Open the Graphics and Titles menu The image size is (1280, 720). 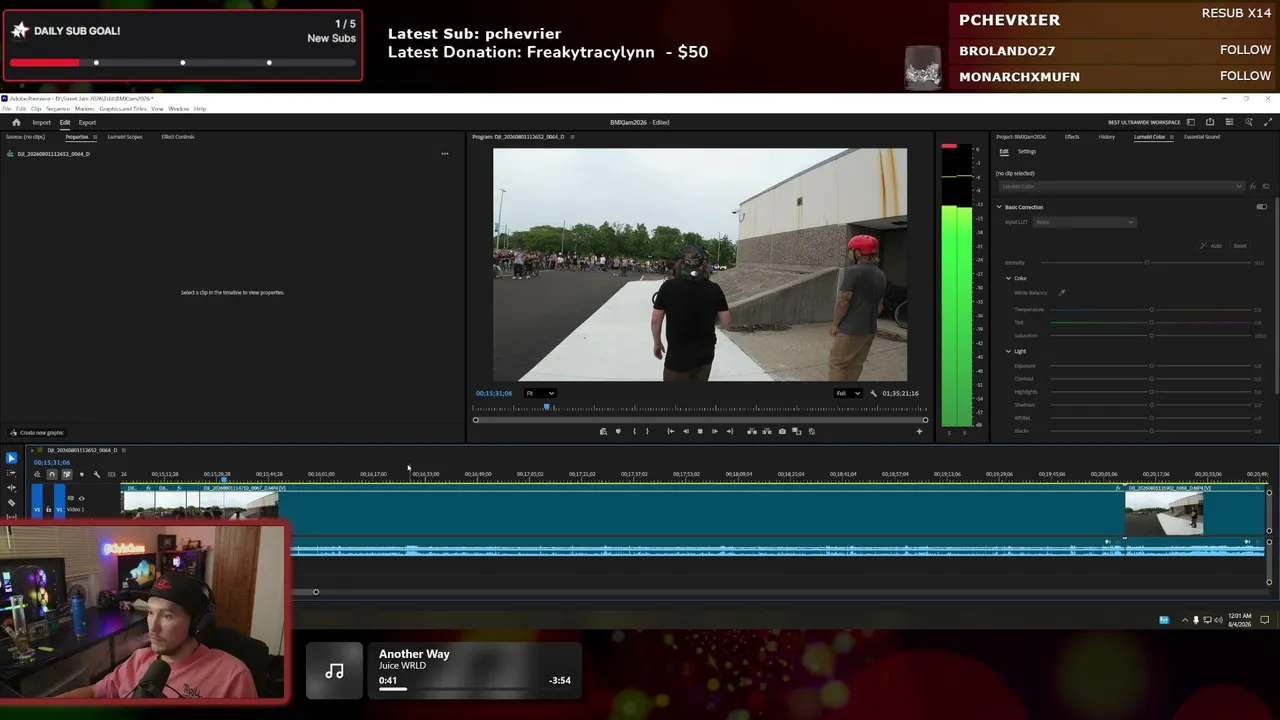pyautogui.click(x=123, y=109)
